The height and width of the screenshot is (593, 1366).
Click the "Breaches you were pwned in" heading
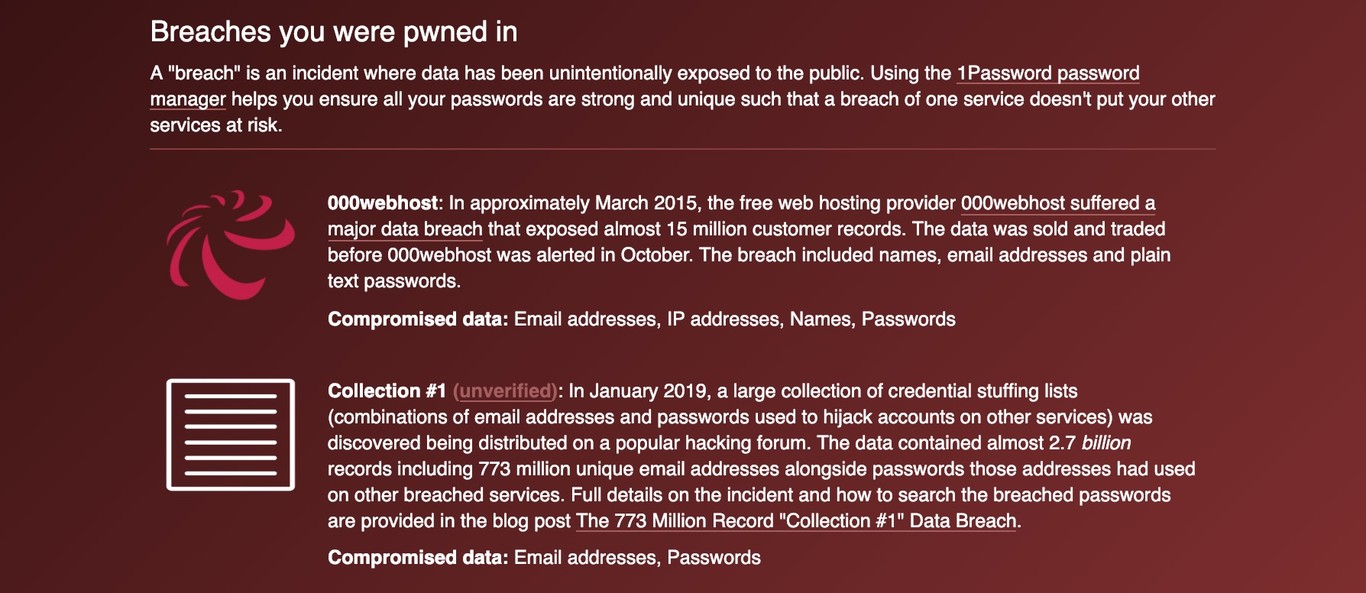pyautogui.click(x=333, y=32)
